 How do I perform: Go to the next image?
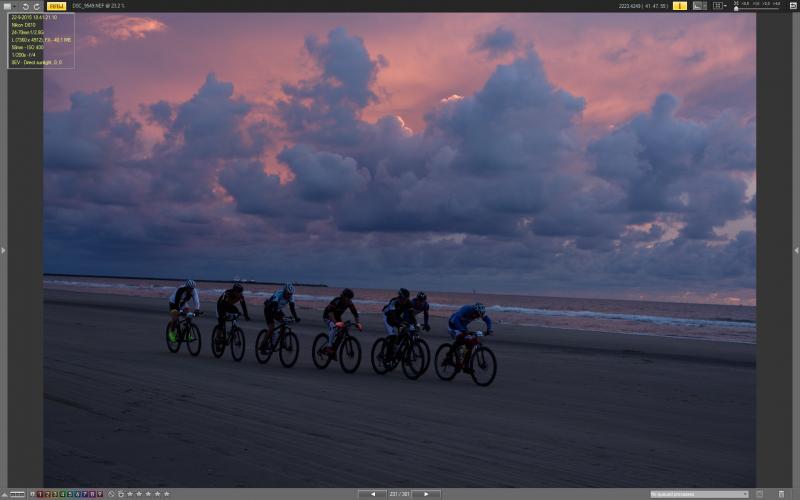click(x=426, y=494)
